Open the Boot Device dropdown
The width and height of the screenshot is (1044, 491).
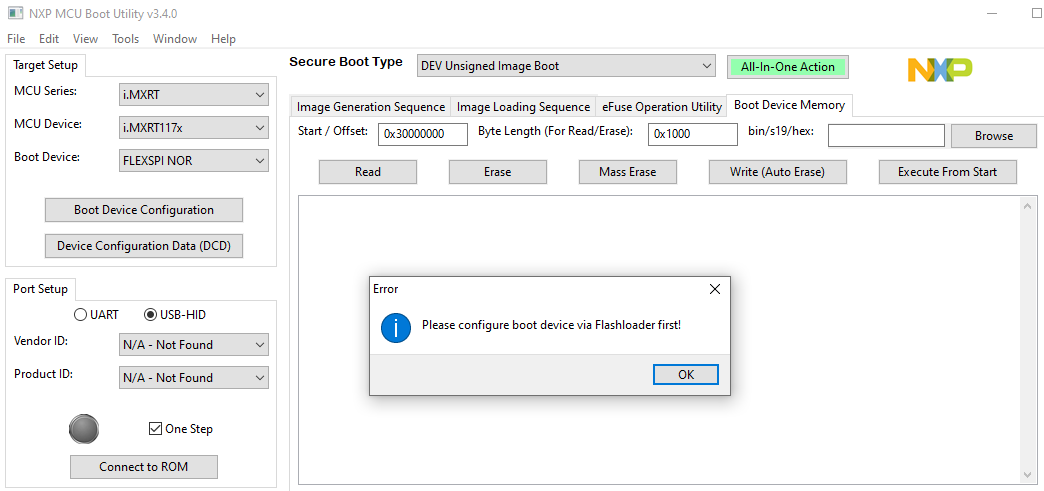[194, 161]
